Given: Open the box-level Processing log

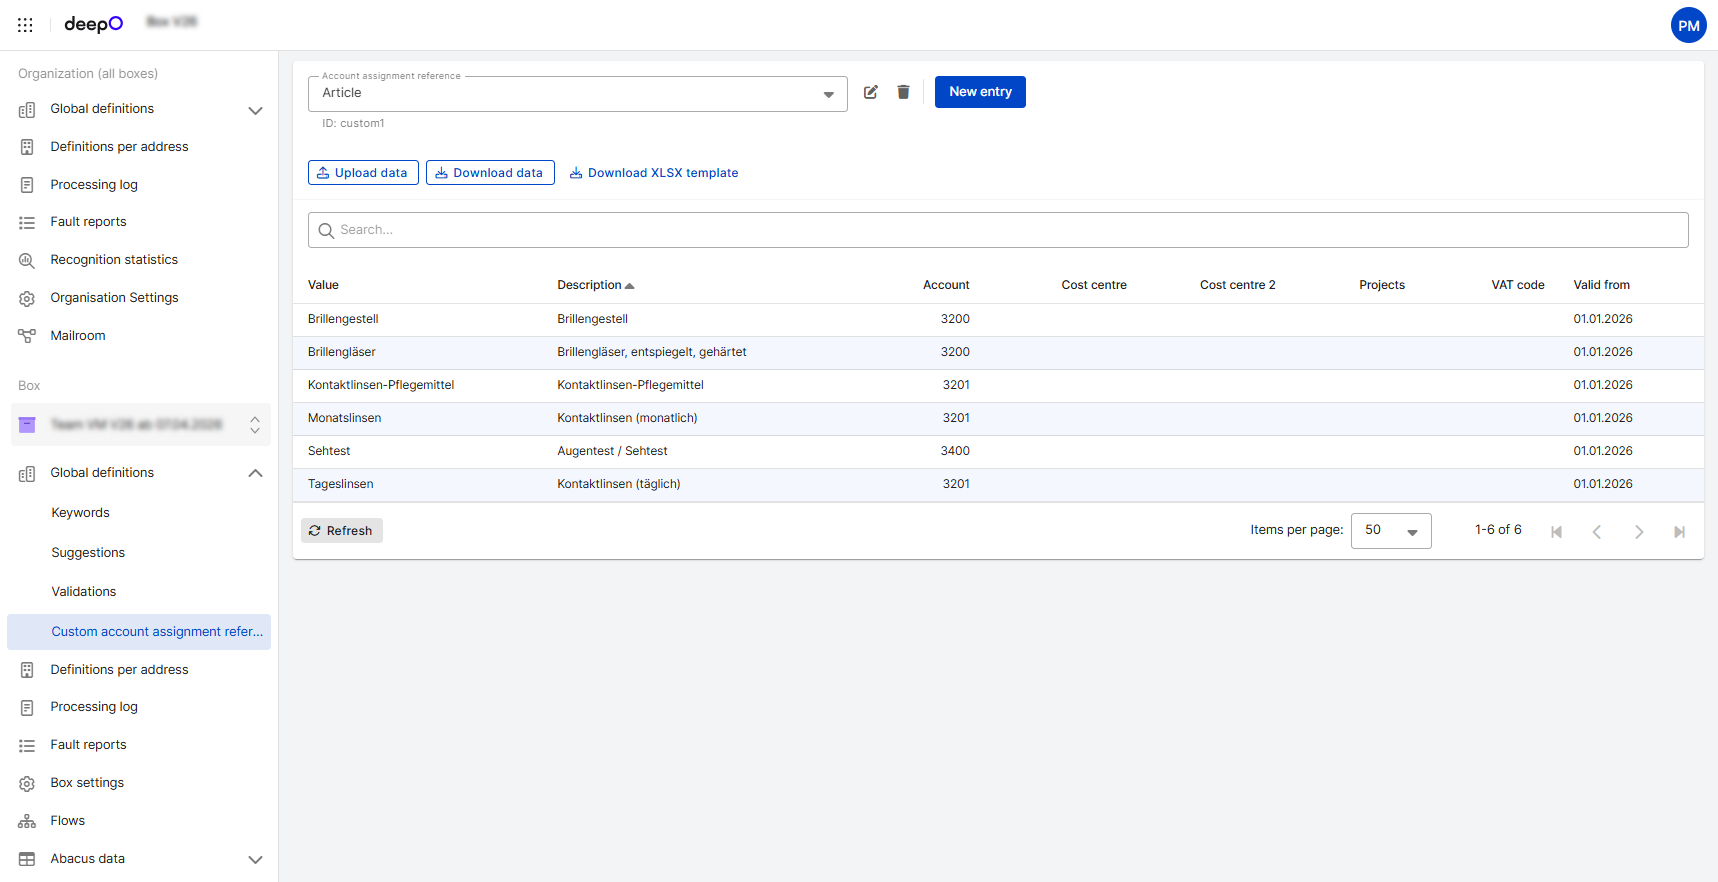Looking at the screenshot, I should (x=94, y=707).
